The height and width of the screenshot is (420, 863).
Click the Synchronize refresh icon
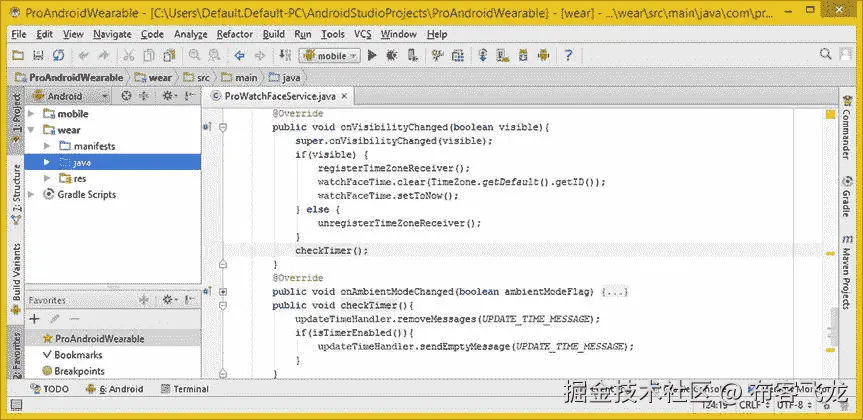58,55
